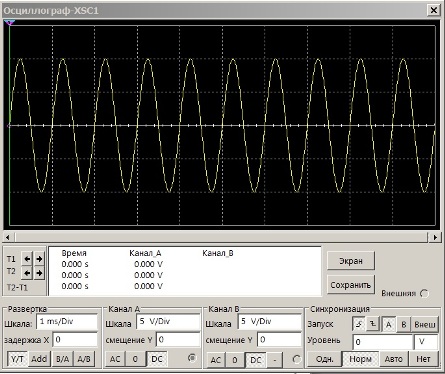Select Add display mode
The height and width of the screenshot is (374, 445).
(x=39, y=359)
